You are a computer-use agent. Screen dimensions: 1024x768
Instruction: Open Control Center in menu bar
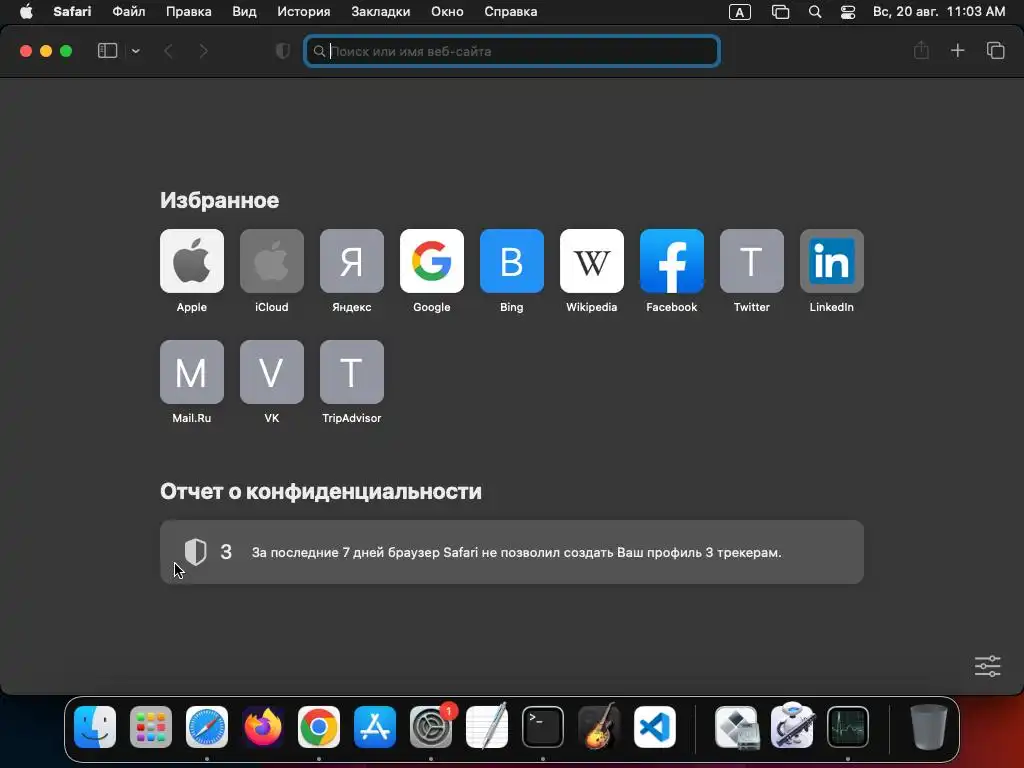click(848, 12)
